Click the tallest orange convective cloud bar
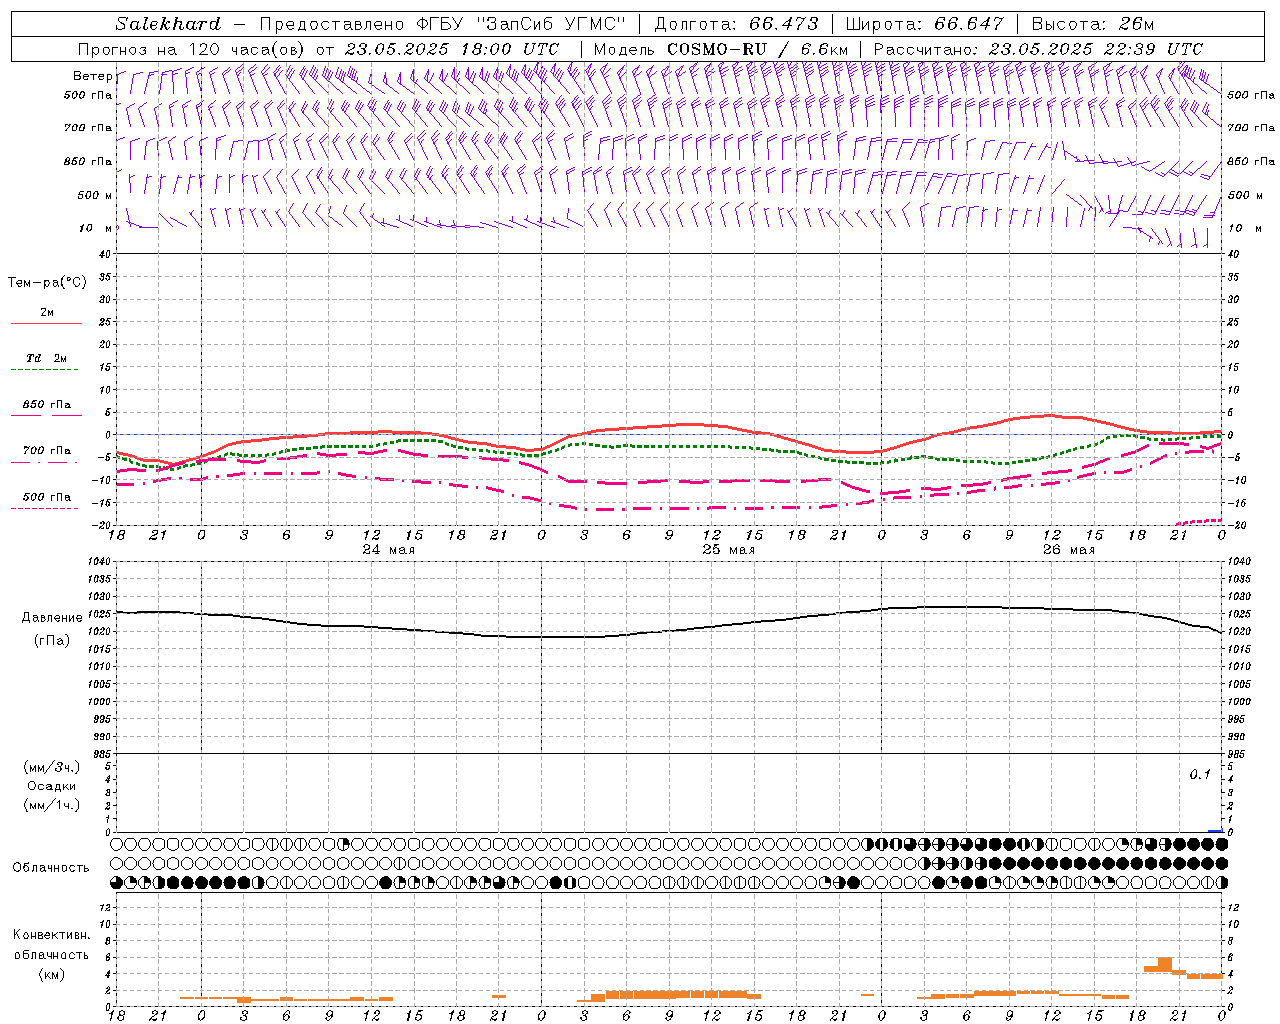 click(1165, 964)
